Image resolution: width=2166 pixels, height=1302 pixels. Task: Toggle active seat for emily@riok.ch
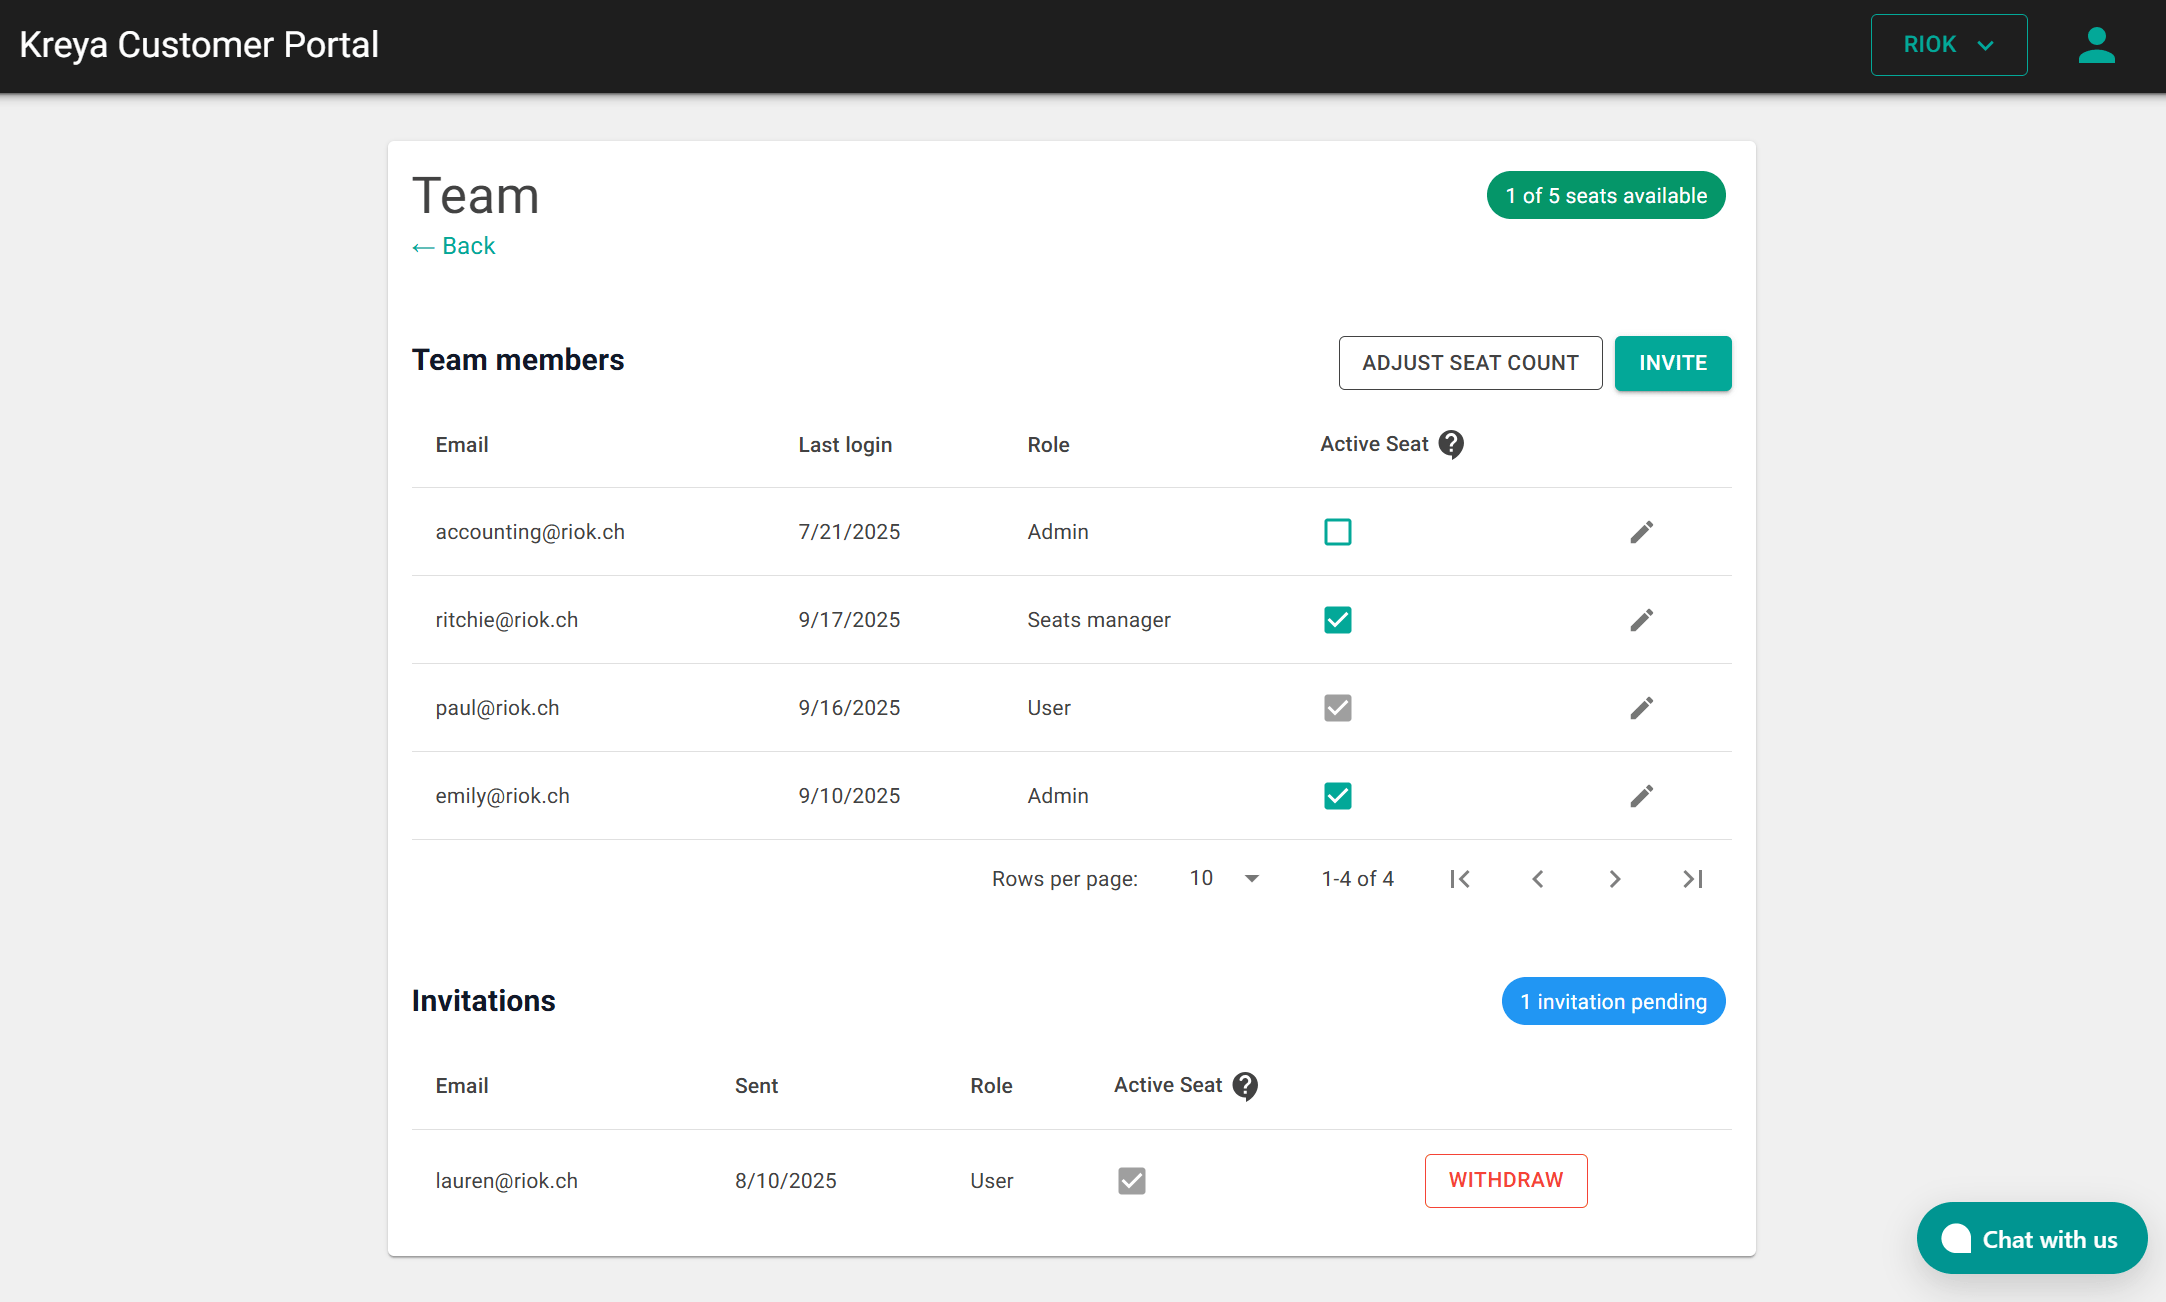(x=1337, y=796)
